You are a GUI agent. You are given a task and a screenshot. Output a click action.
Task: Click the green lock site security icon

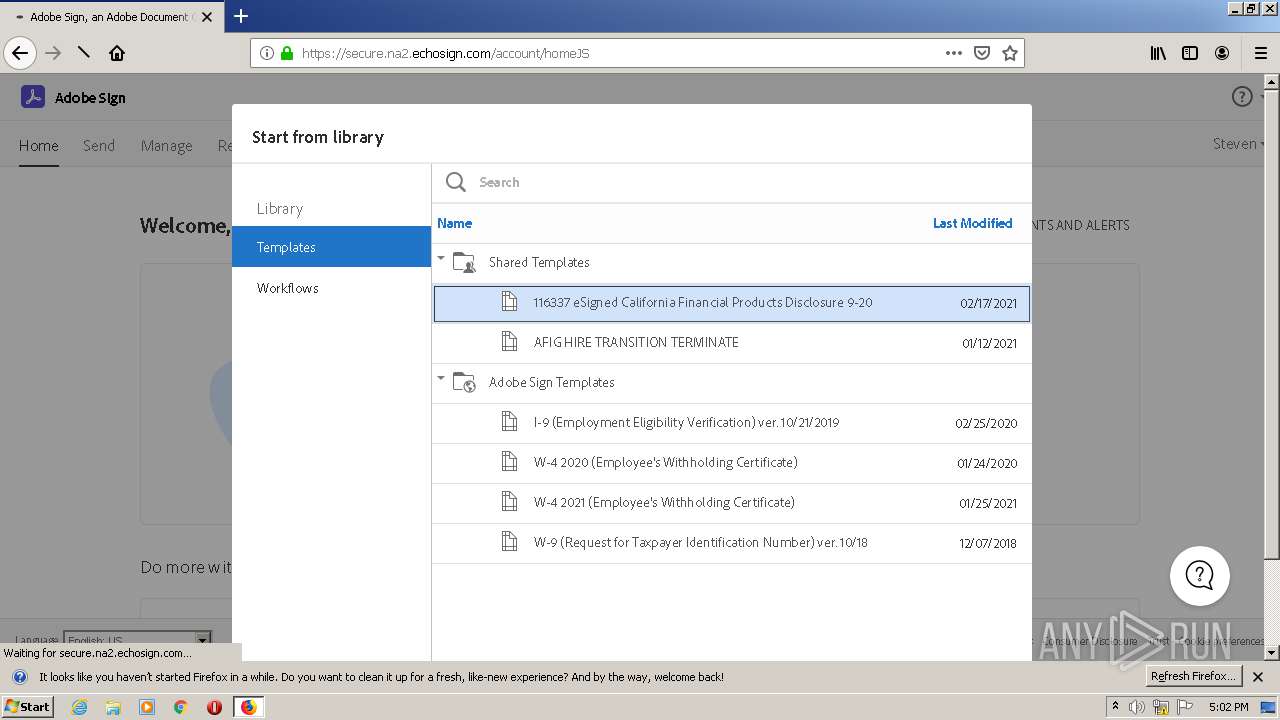click(287, 53)
